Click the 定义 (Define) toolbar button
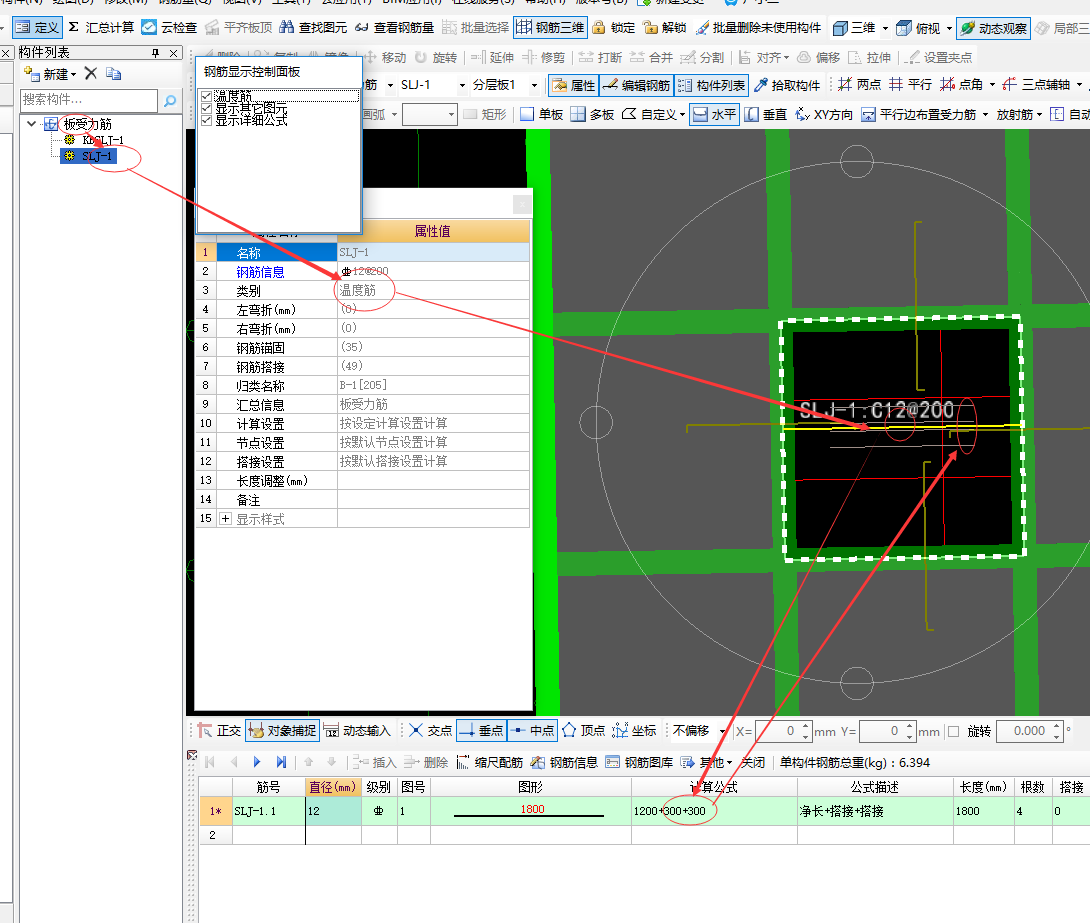 pyautogui.click(x=38, y=28)
